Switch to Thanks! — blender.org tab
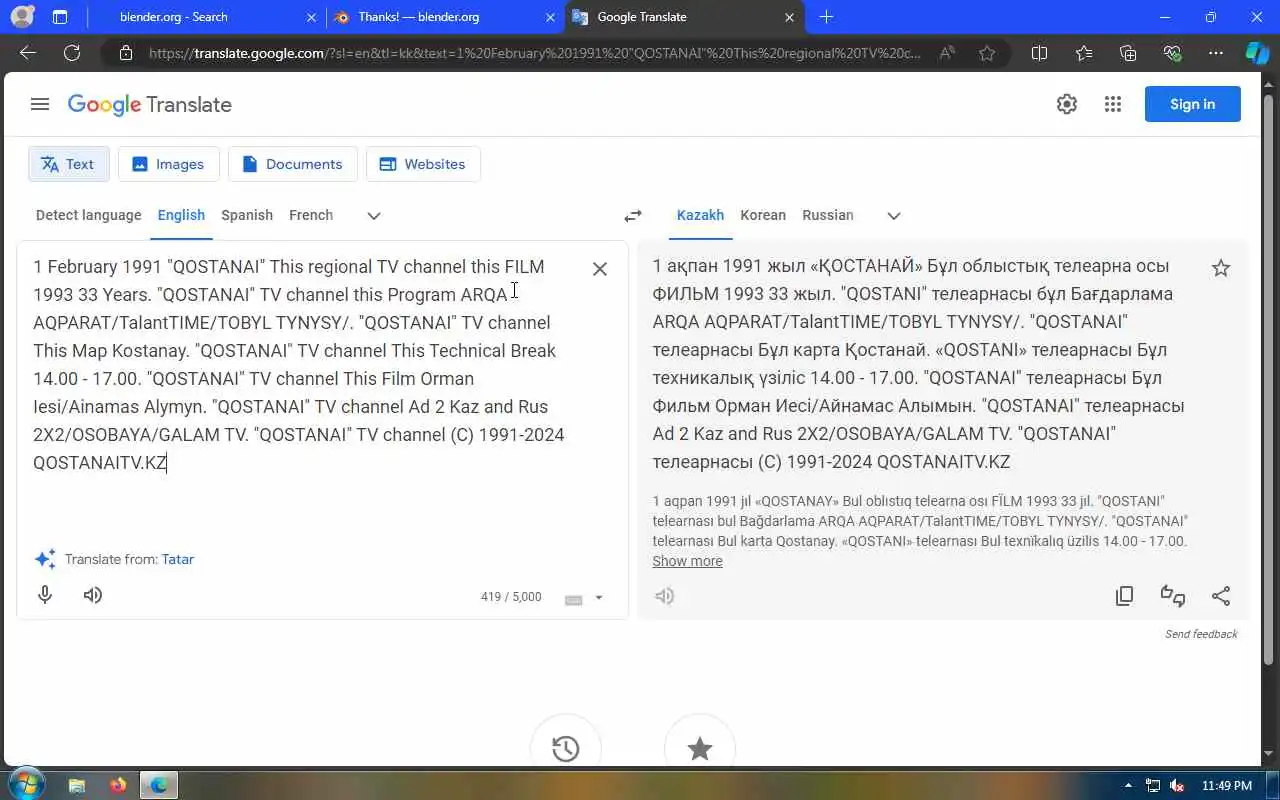This screenshot has width=1280, height=800. click(x=445, y=17)
